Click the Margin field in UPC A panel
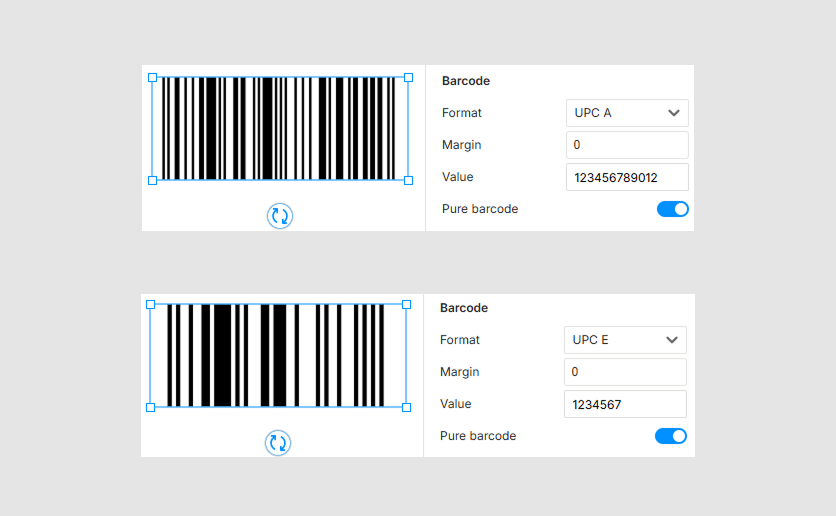 [x=627, y=145]
